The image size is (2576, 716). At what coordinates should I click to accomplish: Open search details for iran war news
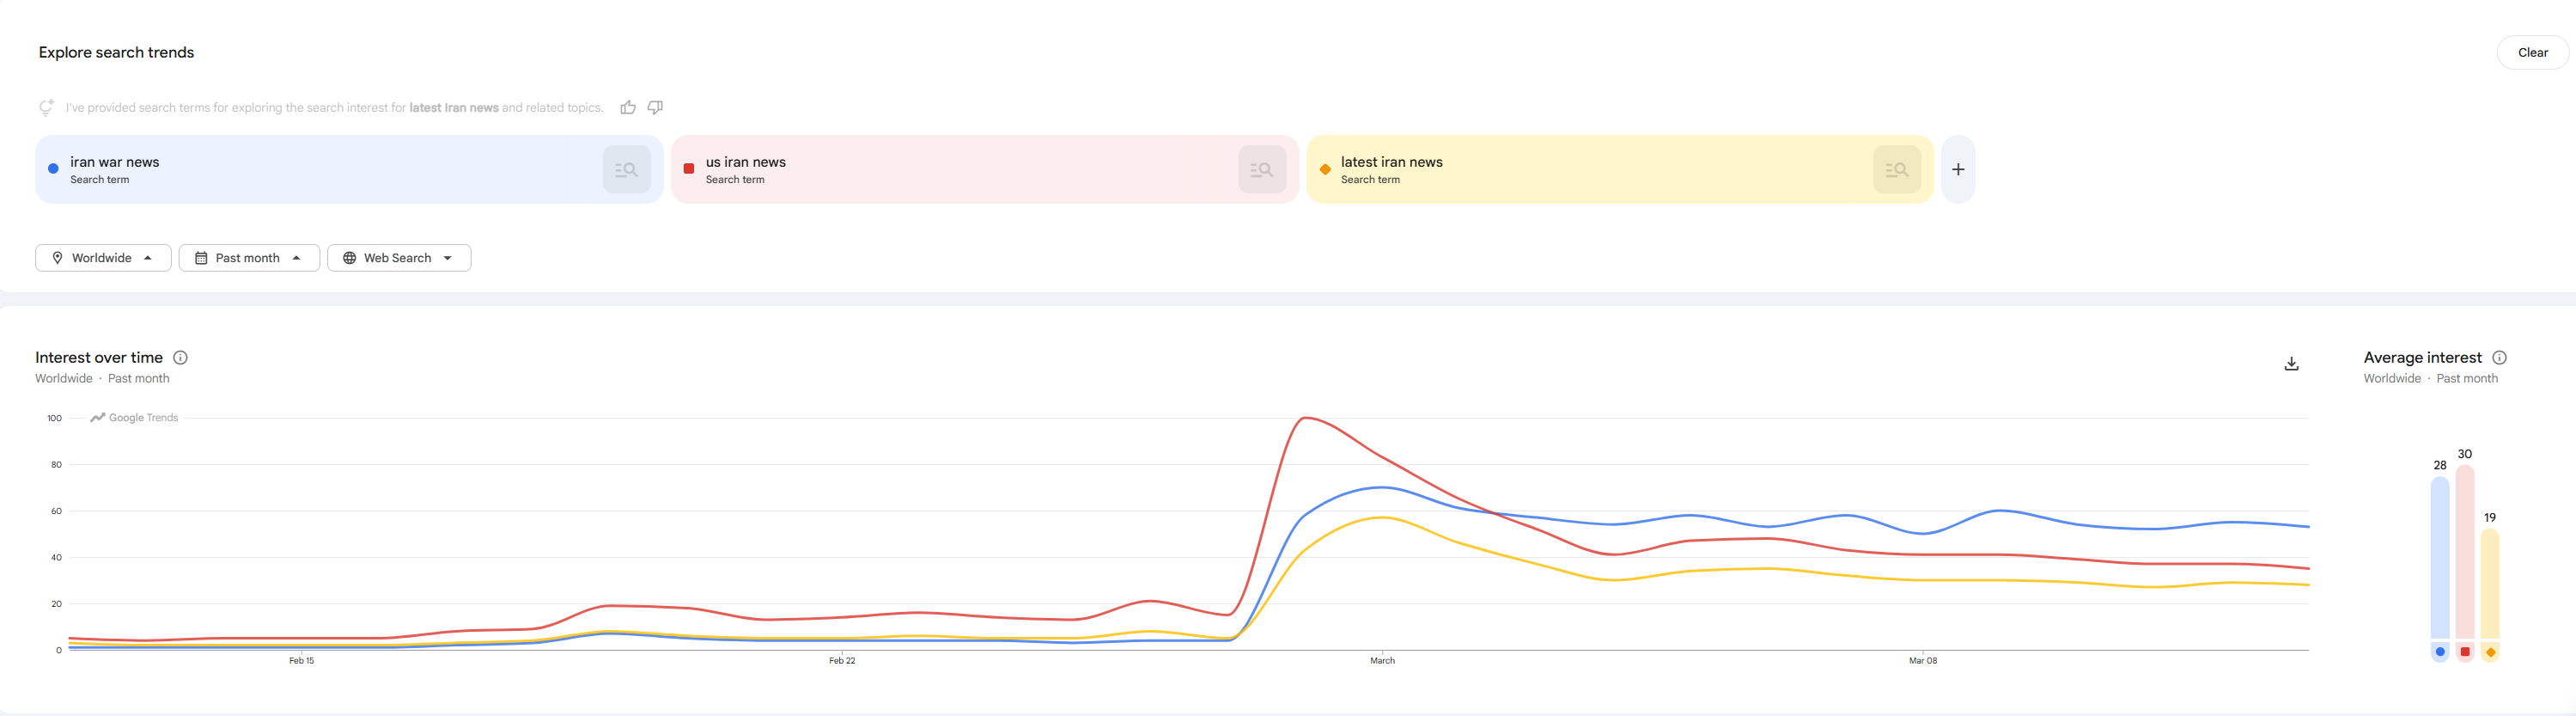click(x=627, y=170)
